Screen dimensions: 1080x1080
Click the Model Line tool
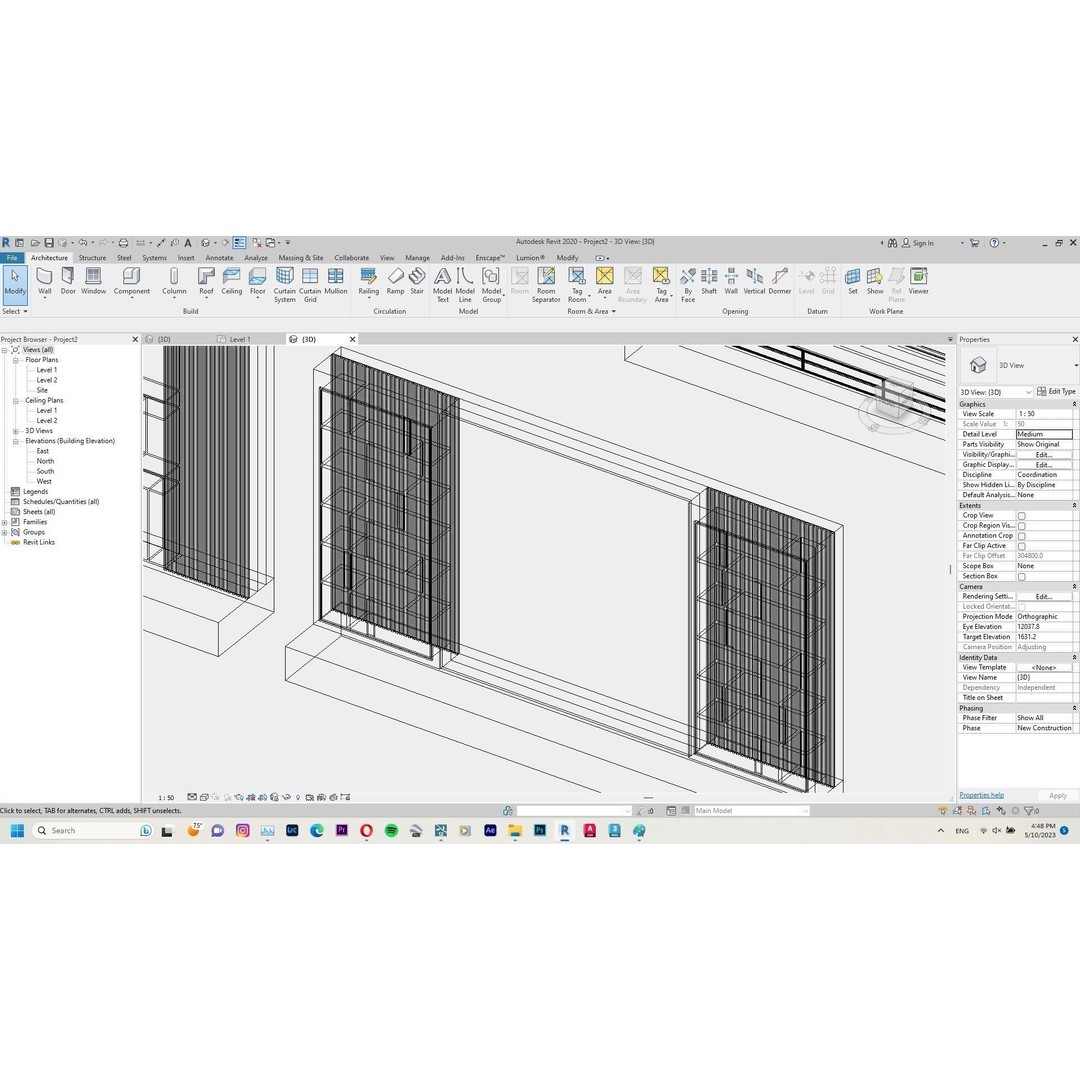[x=465, y=284]
